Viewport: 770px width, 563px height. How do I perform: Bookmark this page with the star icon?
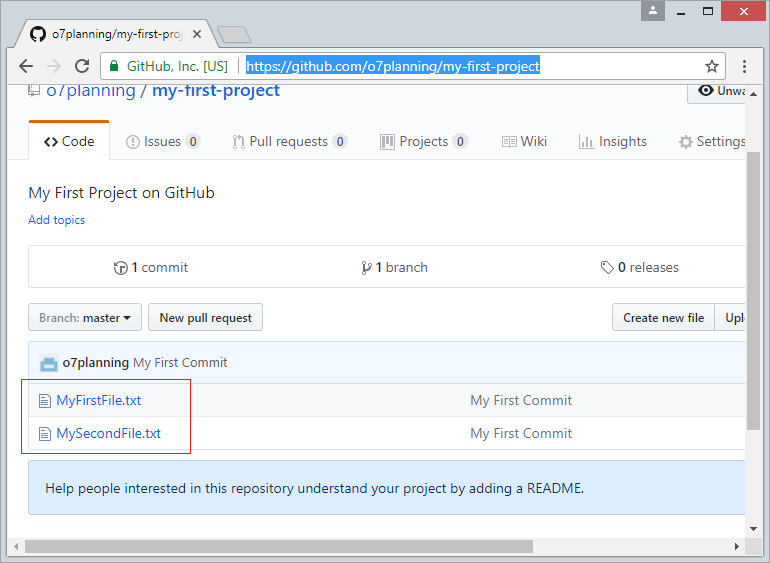coord(712,66)
